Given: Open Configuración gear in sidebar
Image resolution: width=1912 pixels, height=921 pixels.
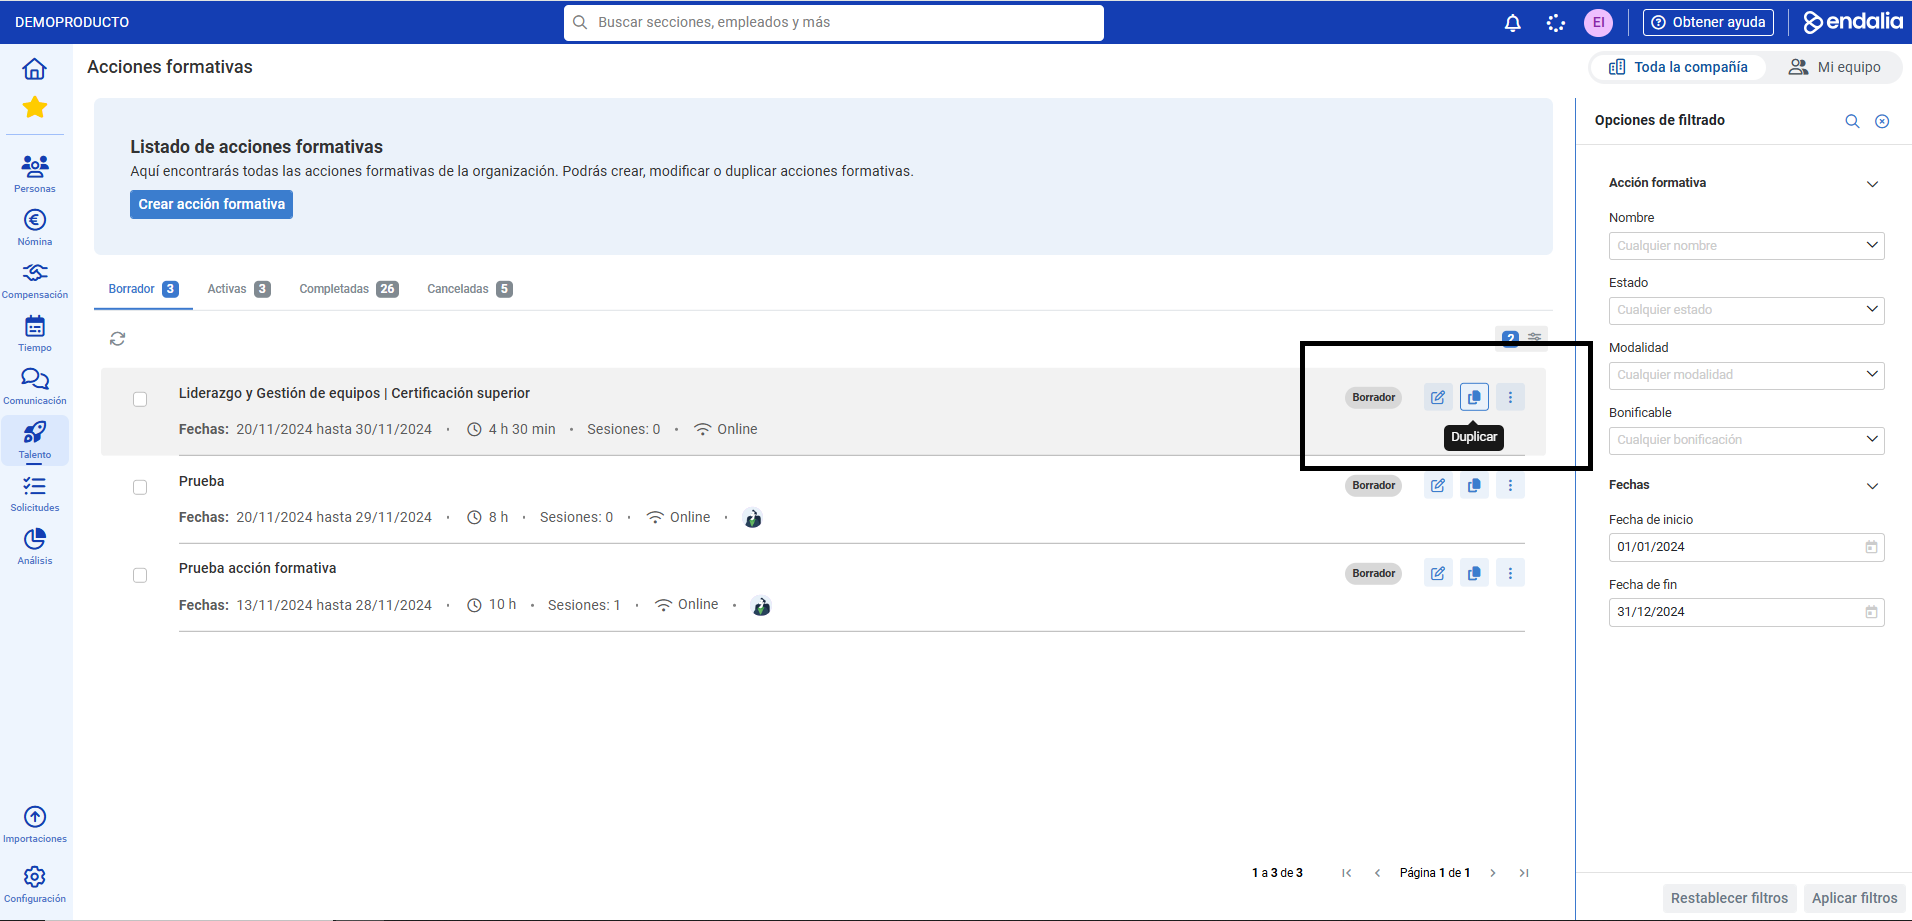Looking at the screenshot, I should click(35, 884).
